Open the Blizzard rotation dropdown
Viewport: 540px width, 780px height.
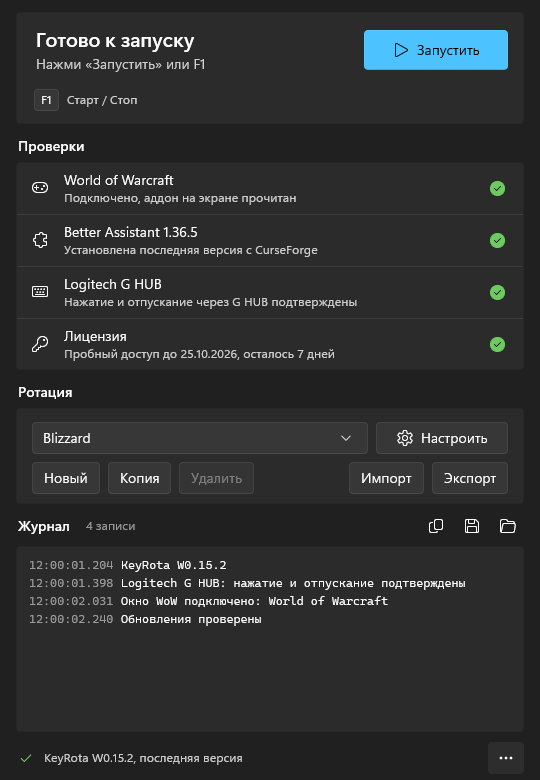pyautogui.click(x=200, y=438)
